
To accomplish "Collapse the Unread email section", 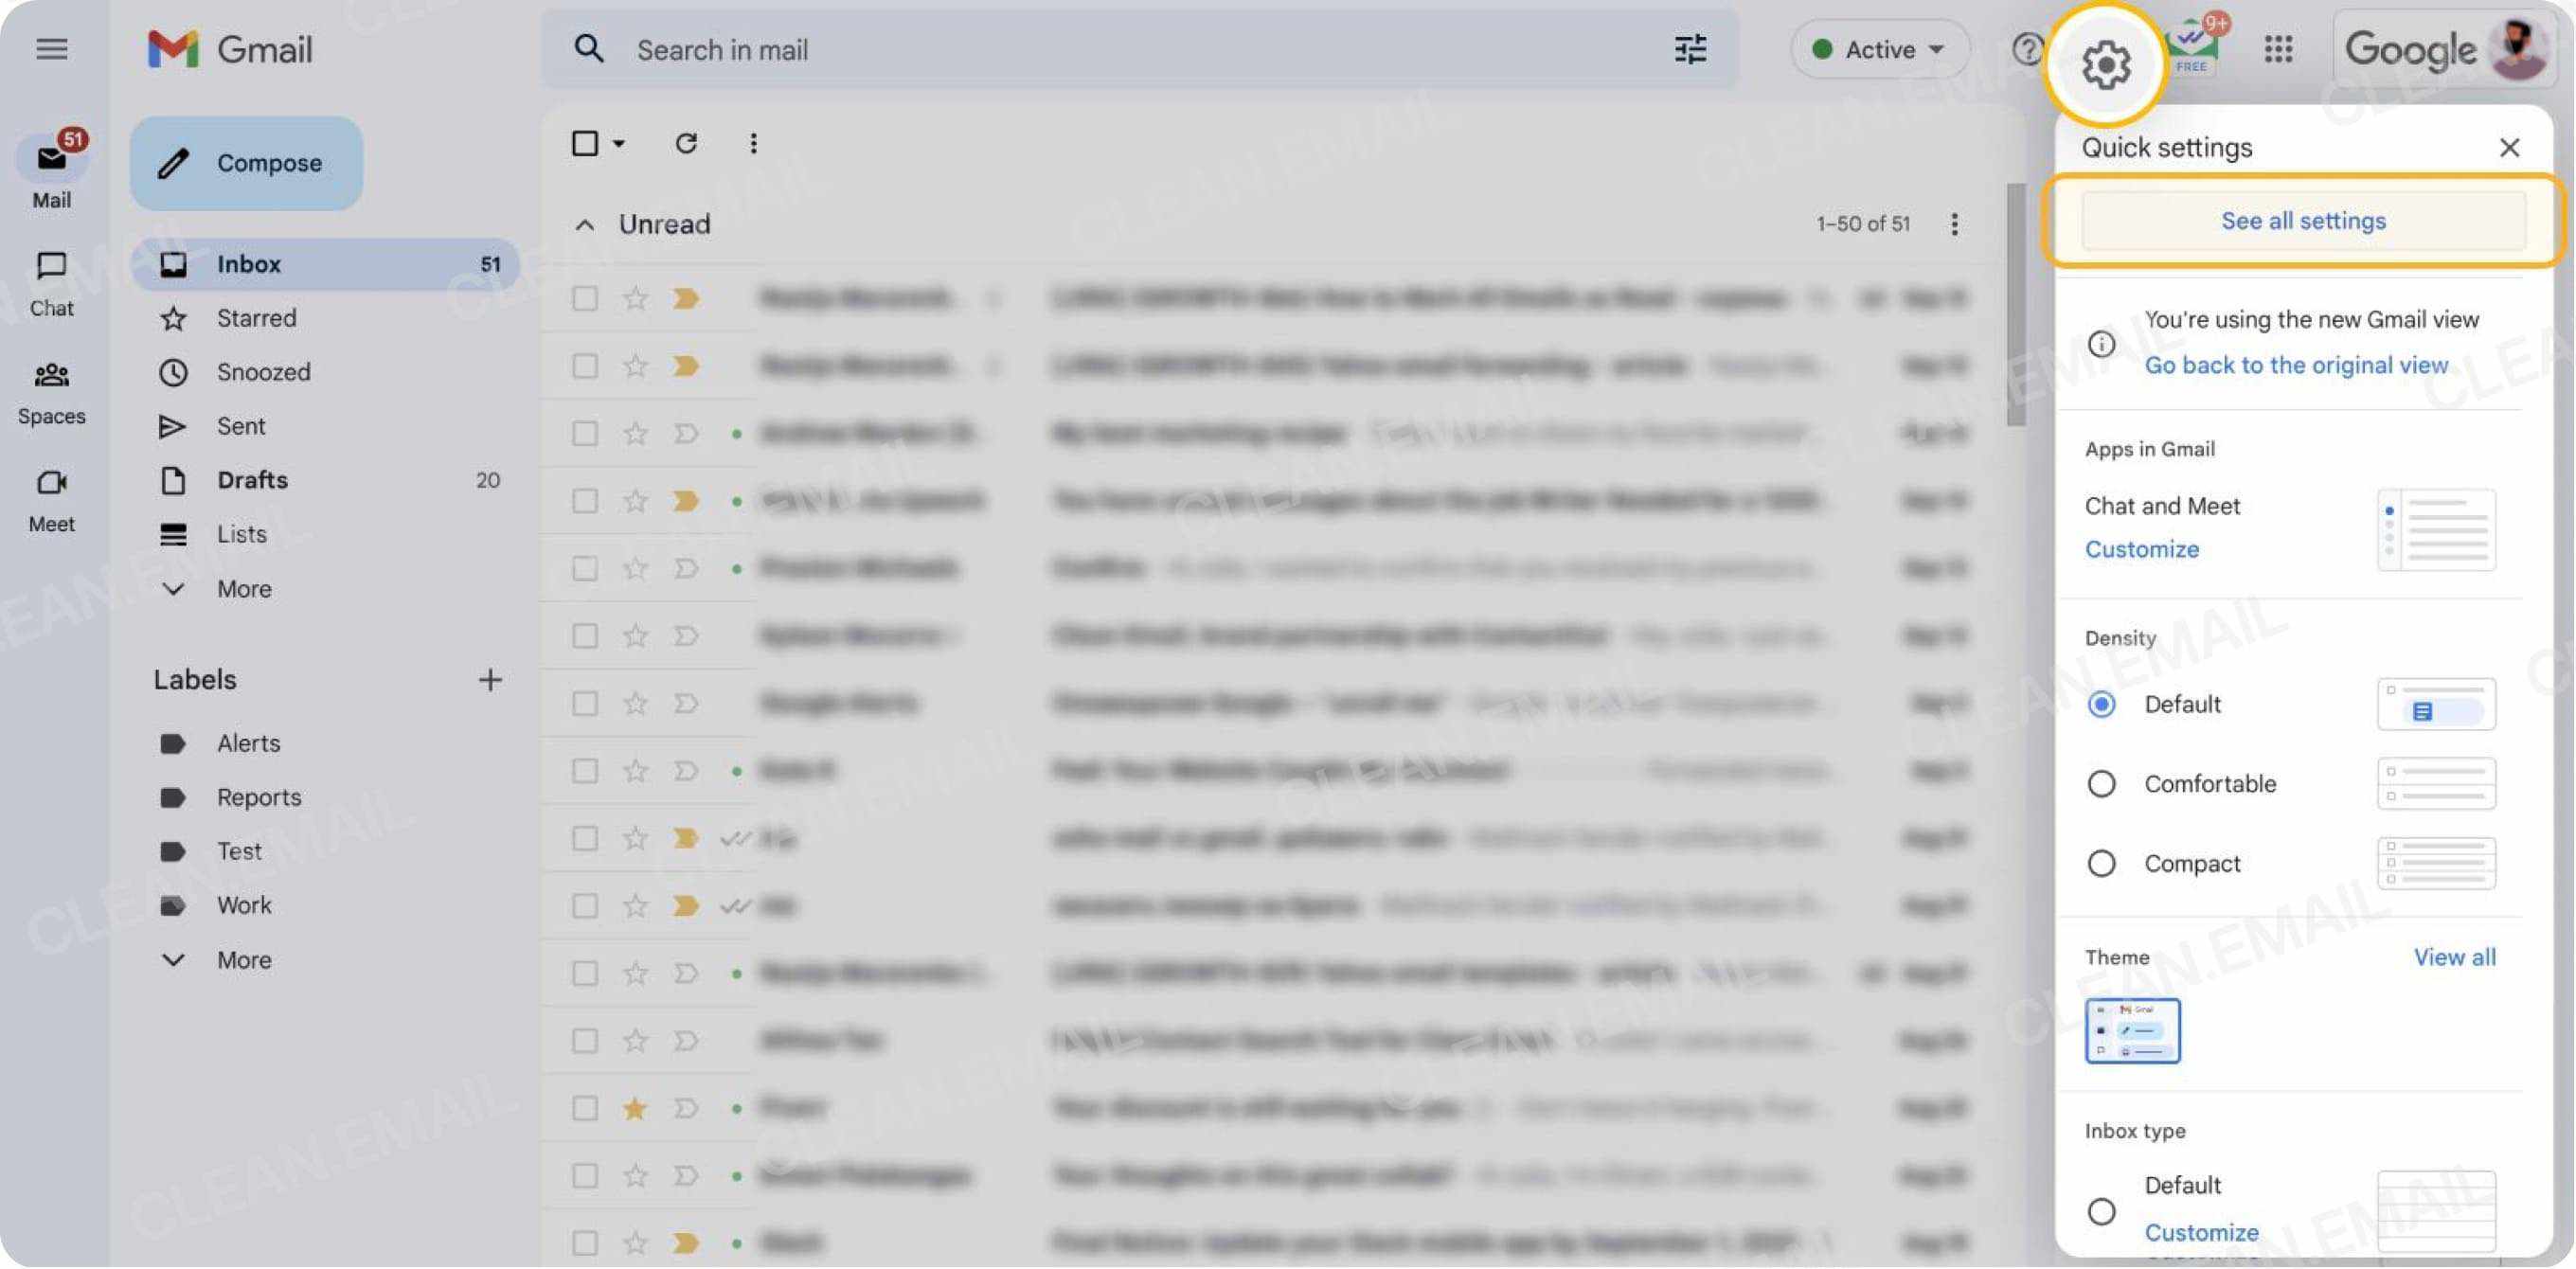I will 584,224.
